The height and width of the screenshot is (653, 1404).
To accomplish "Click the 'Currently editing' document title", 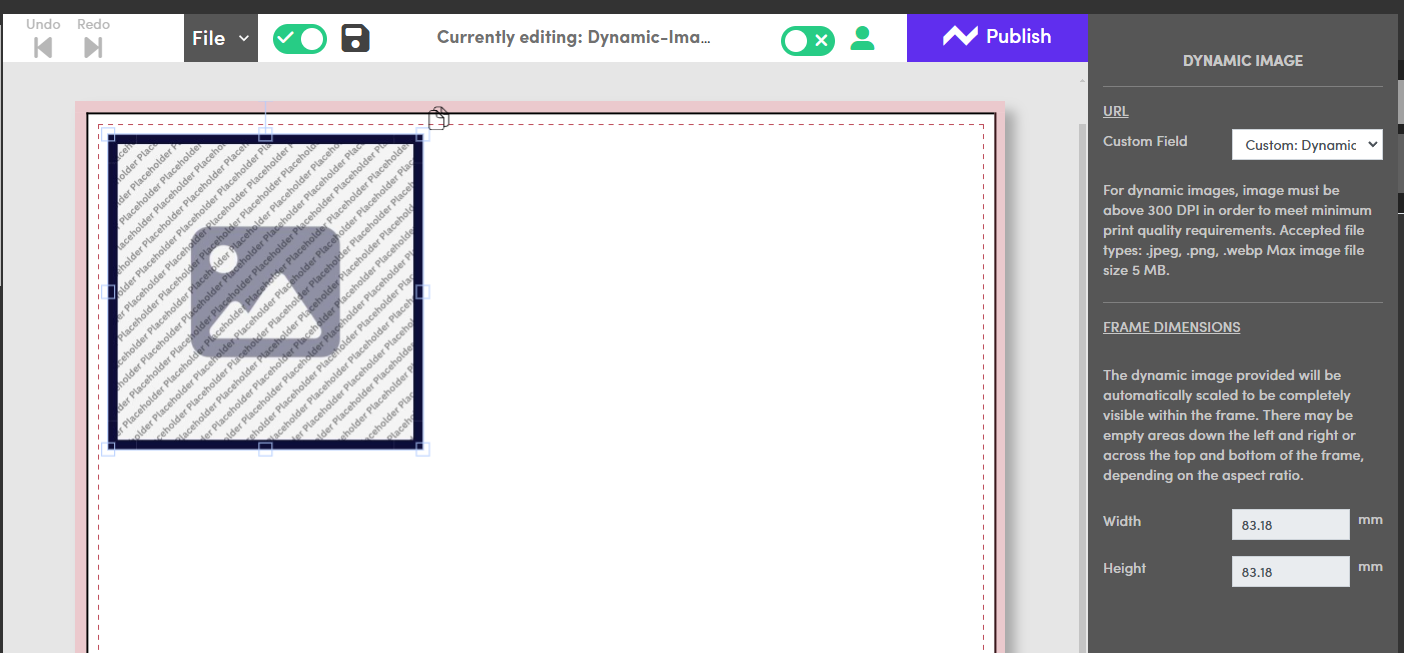I will pyautogui.click(x=574, y=38).
